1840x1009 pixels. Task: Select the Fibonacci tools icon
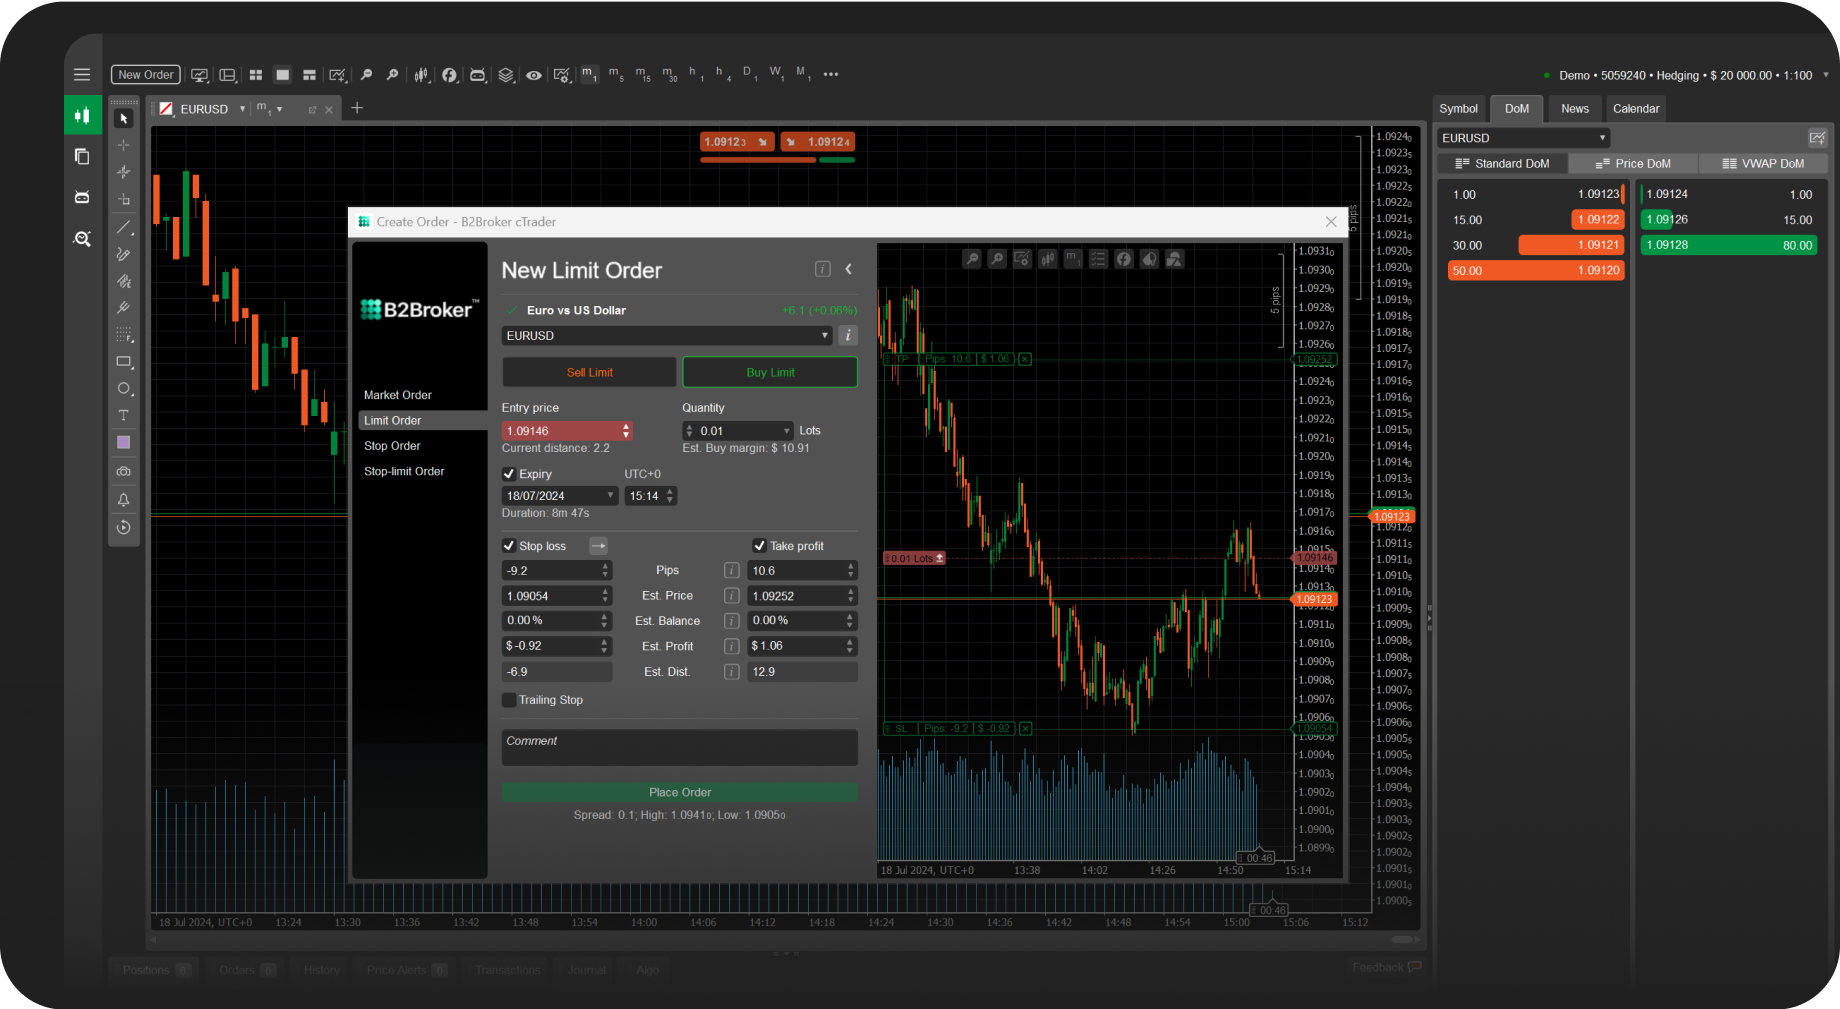click(124, 335)
